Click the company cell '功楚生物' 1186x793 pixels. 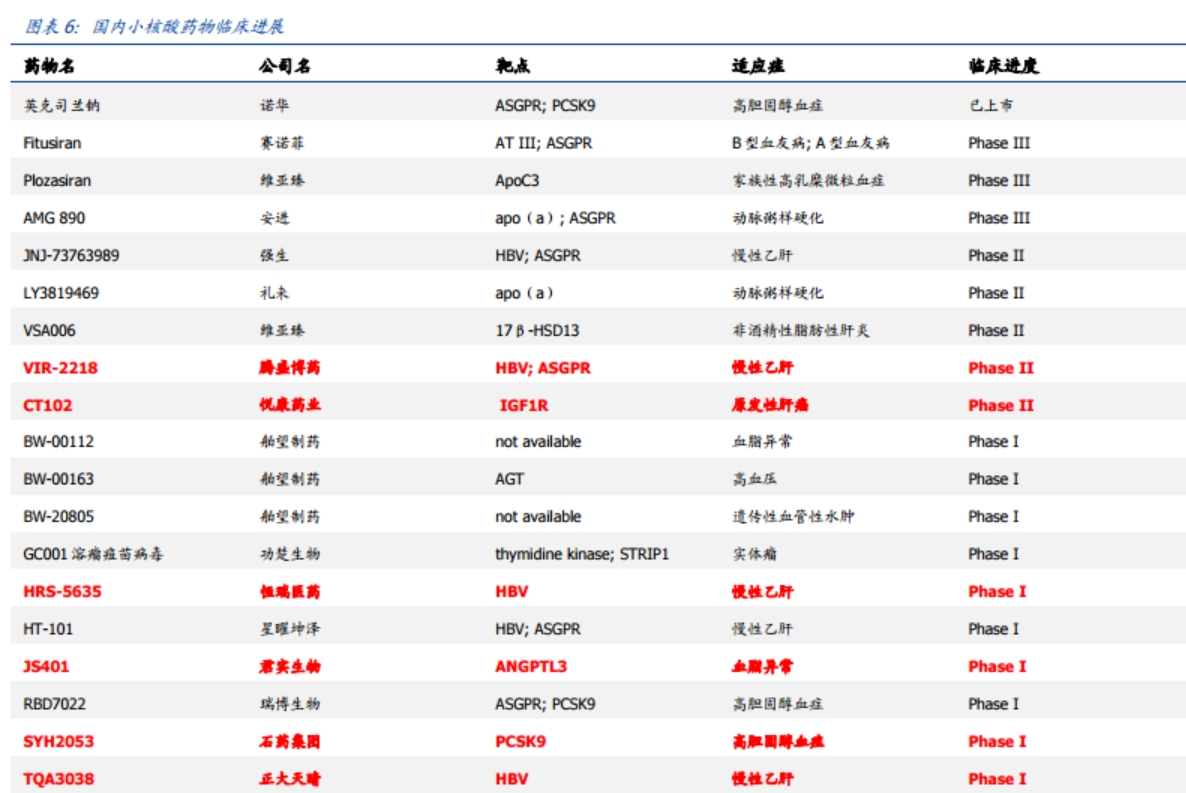290,555
